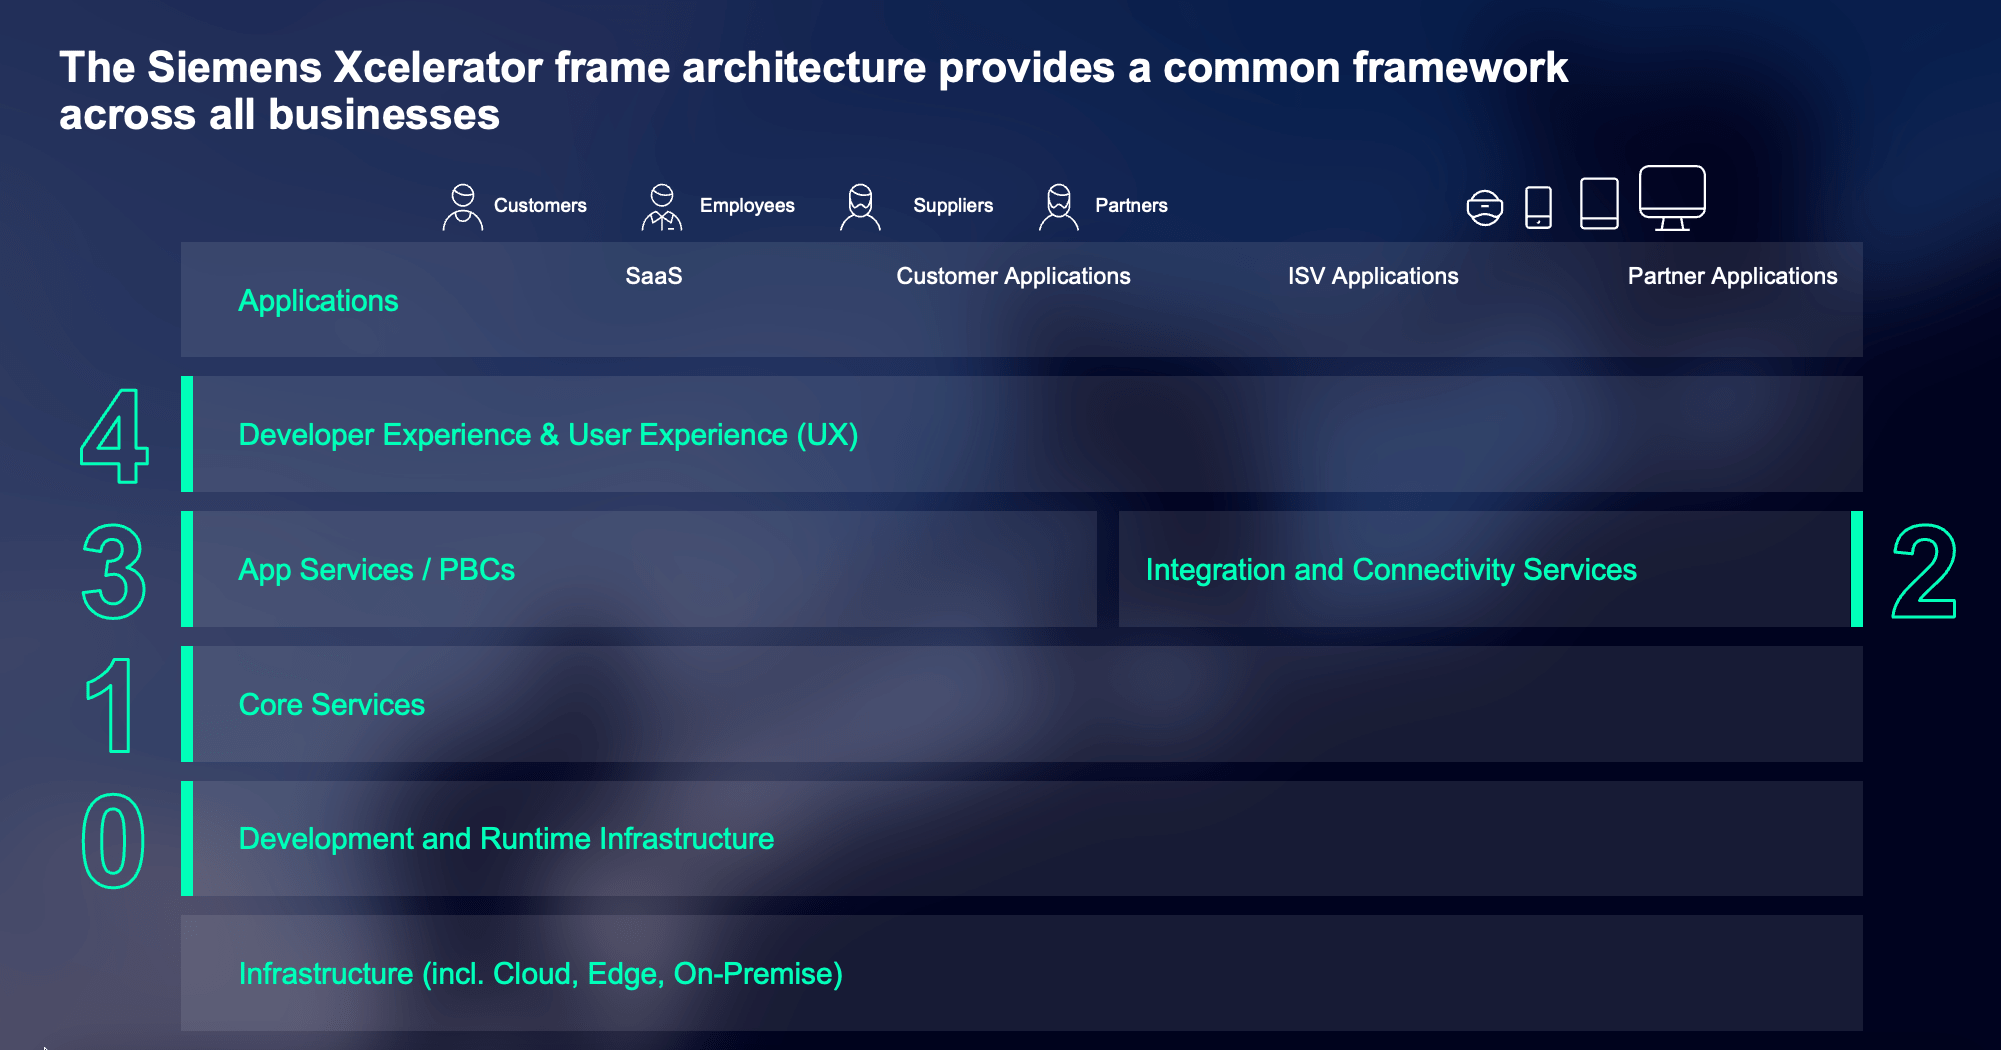This screenshot has width=2001, height=1050.
Task: Select the tablet device icon
Action: point(1599,203)
